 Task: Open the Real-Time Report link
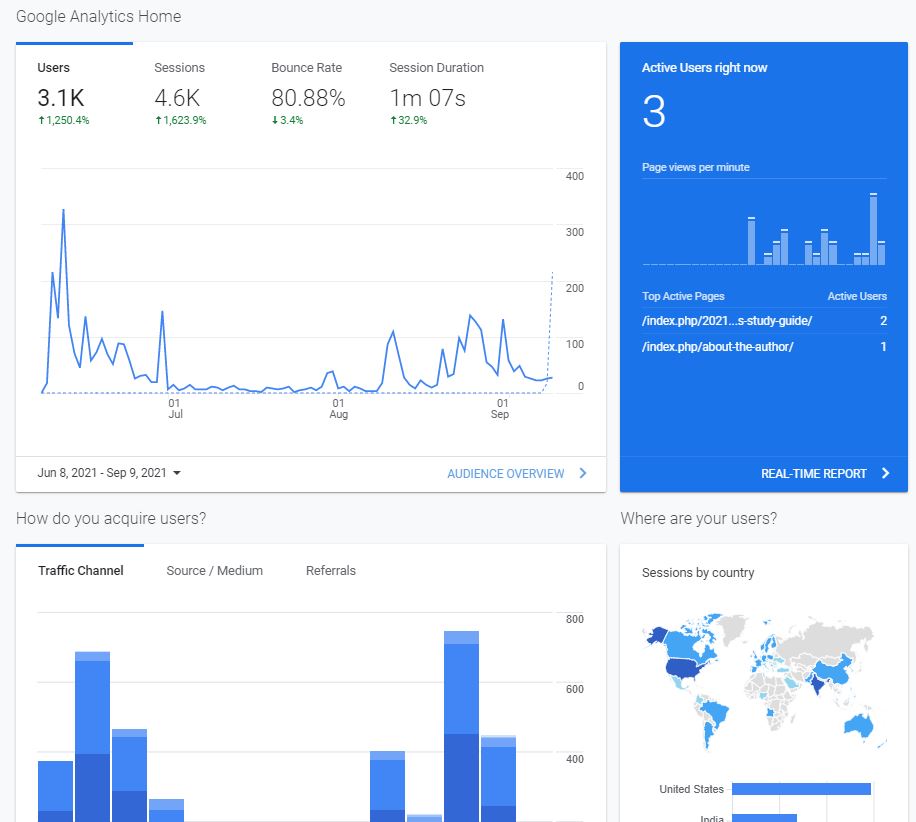[x=813, y=474]
